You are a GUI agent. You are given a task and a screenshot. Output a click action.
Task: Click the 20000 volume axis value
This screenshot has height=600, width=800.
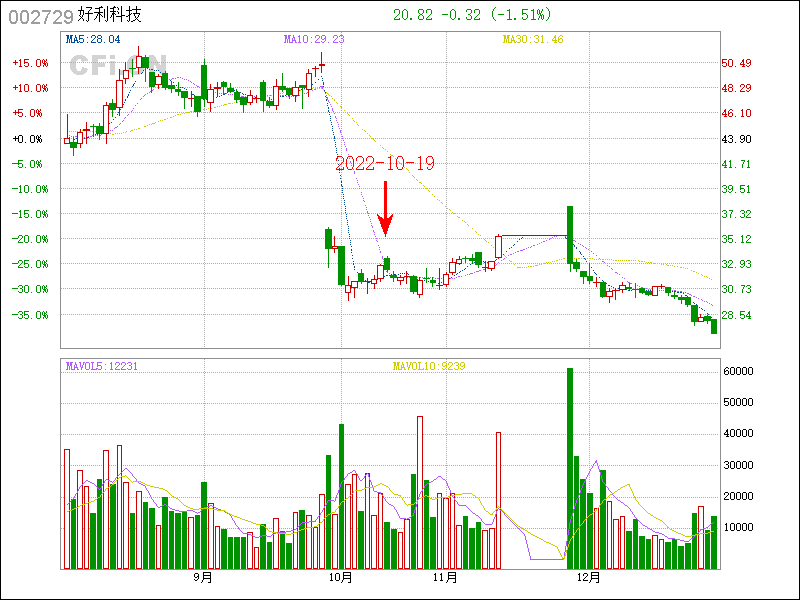pos(738,496)
